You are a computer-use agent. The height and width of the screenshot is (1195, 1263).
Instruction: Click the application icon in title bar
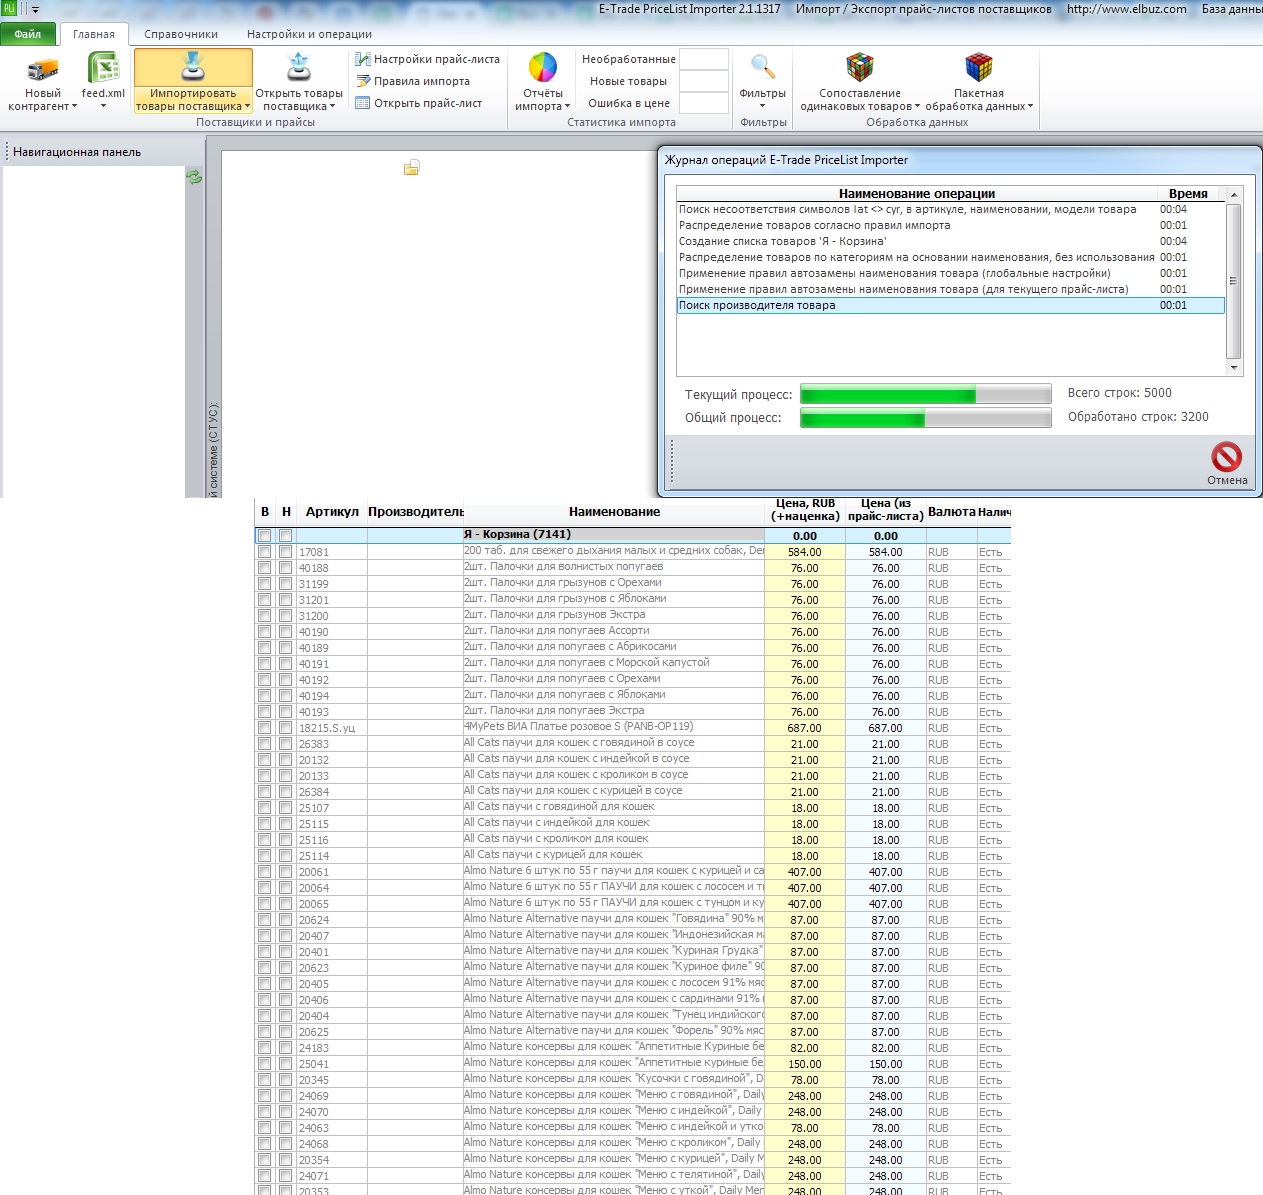(10, 9)
